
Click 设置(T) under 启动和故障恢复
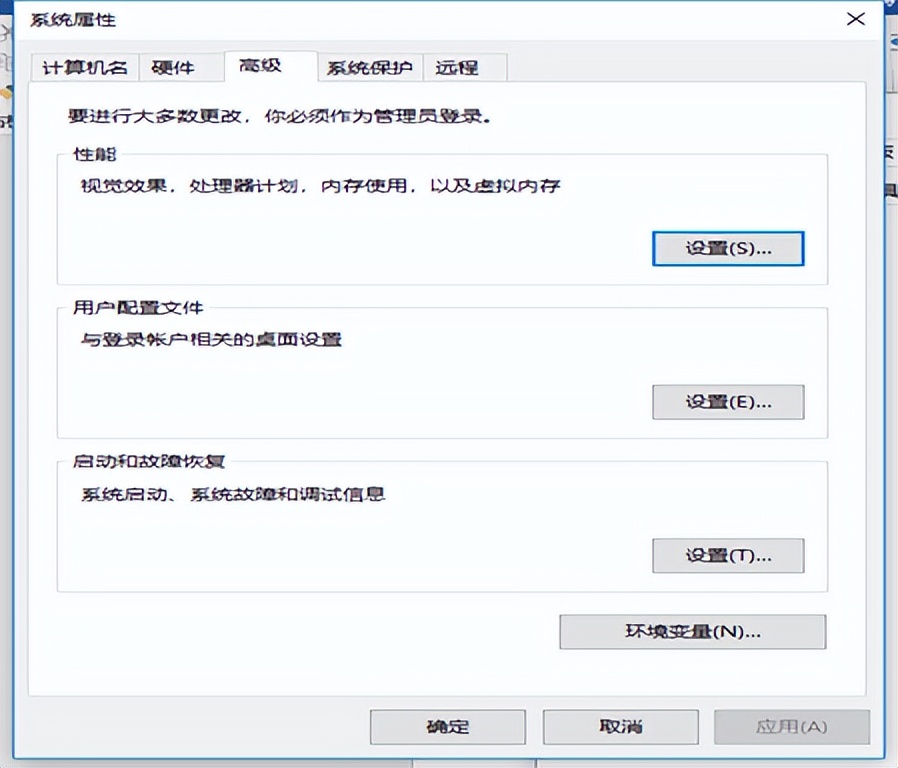(x=728, y=556)
